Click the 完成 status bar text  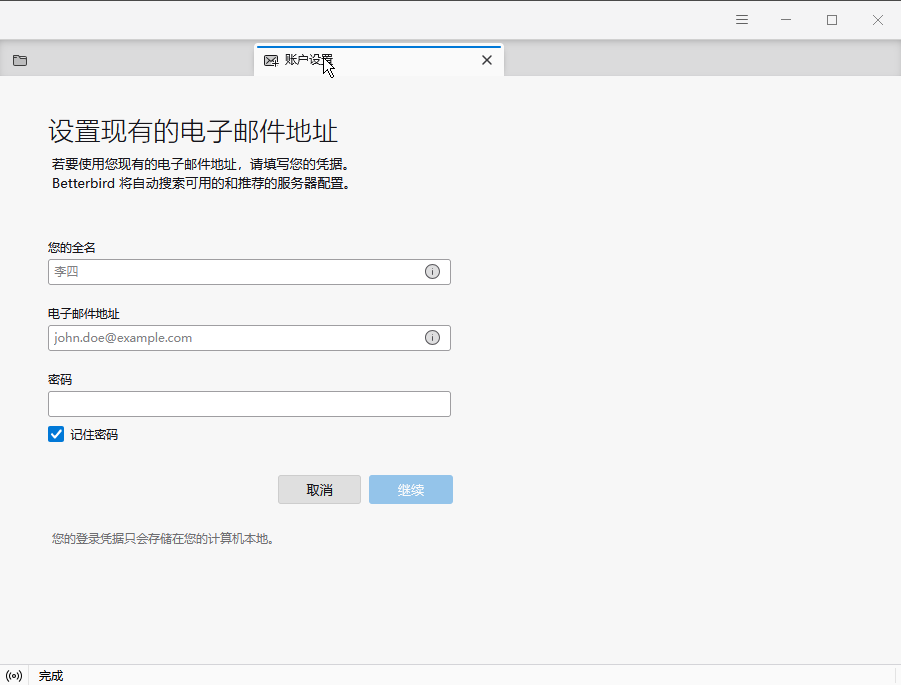point(51,676)
